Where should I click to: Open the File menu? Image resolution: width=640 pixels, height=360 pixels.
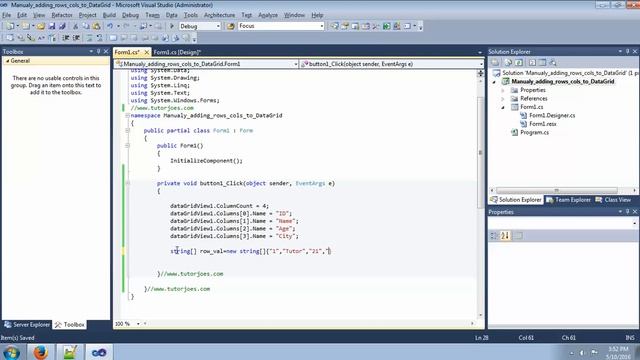7,15
